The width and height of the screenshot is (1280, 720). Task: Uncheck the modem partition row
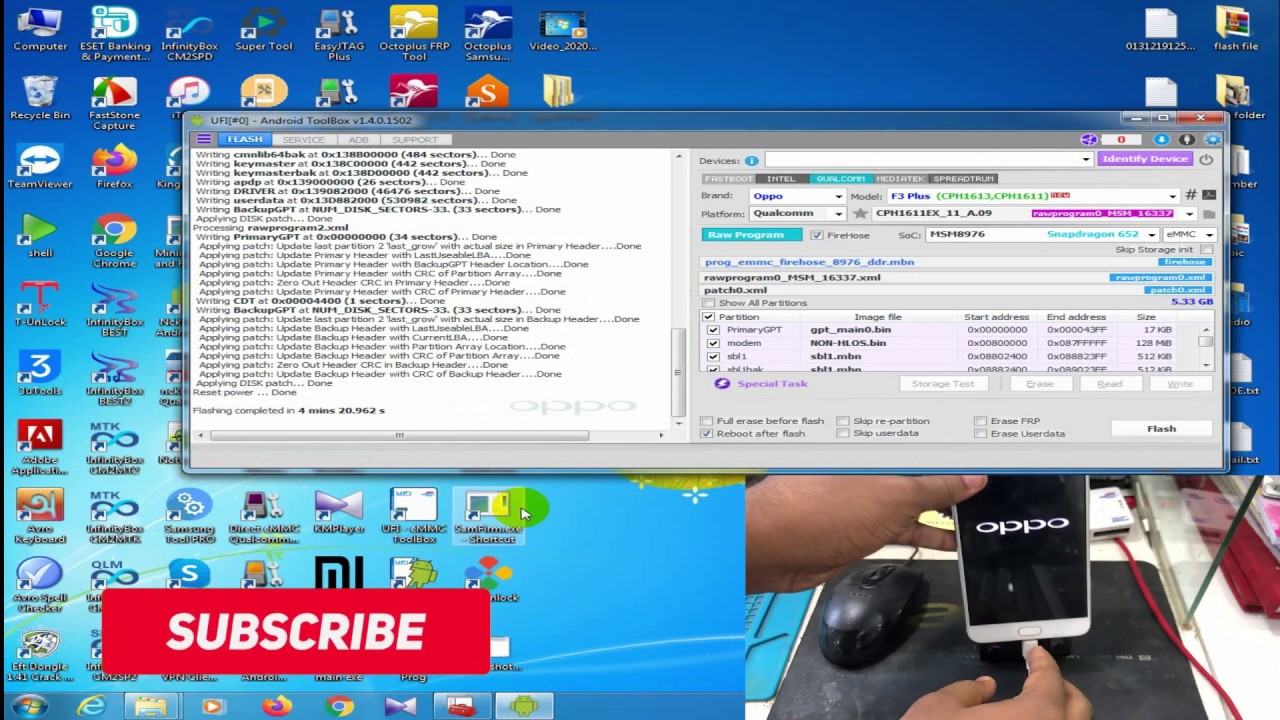point(713,343)
